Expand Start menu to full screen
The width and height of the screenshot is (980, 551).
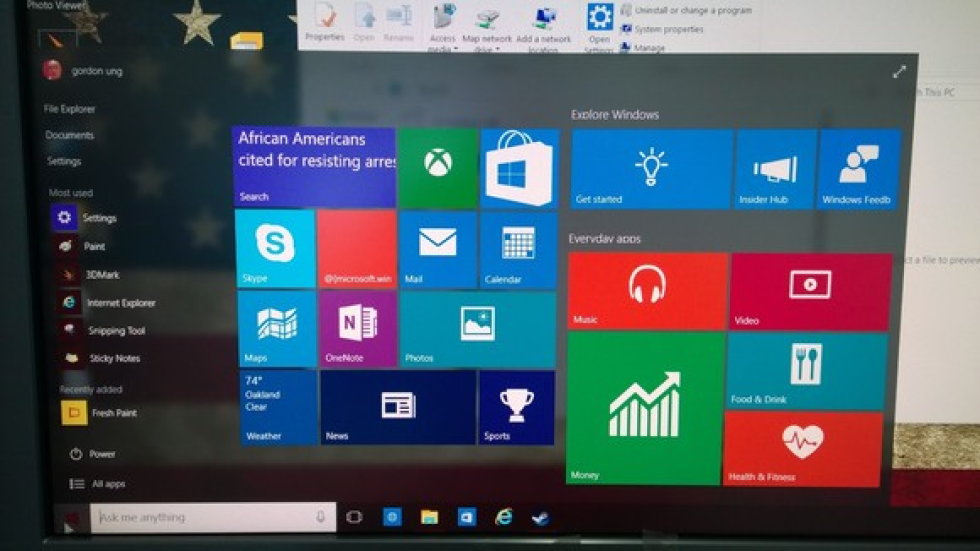click(899, 72)
